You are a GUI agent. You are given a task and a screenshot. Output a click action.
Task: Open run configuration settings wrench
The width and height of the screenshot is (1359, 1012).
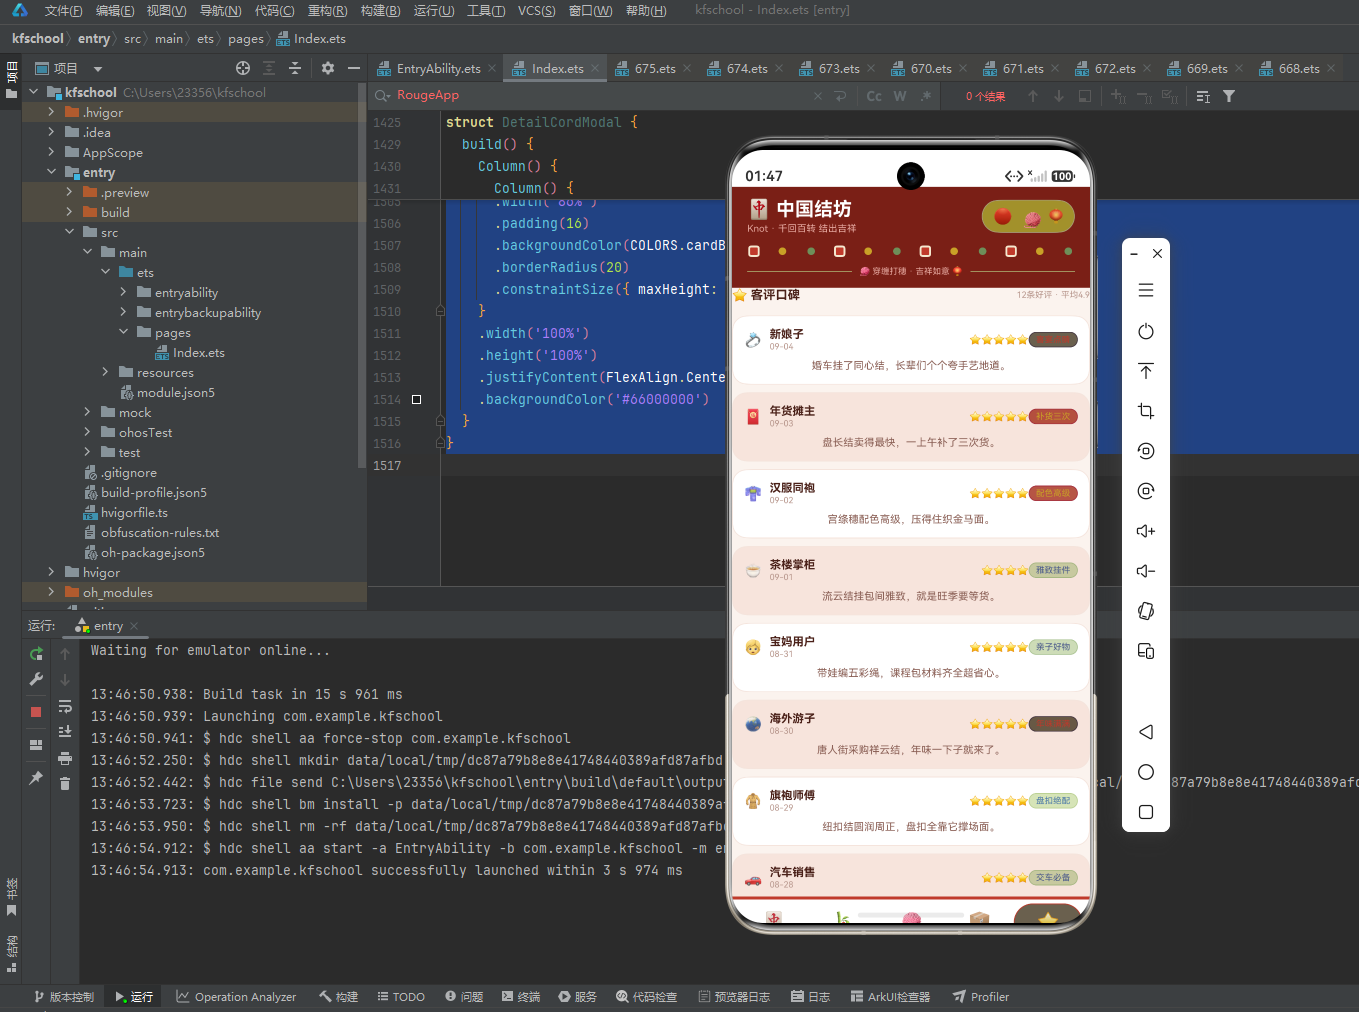click(36, 679)
